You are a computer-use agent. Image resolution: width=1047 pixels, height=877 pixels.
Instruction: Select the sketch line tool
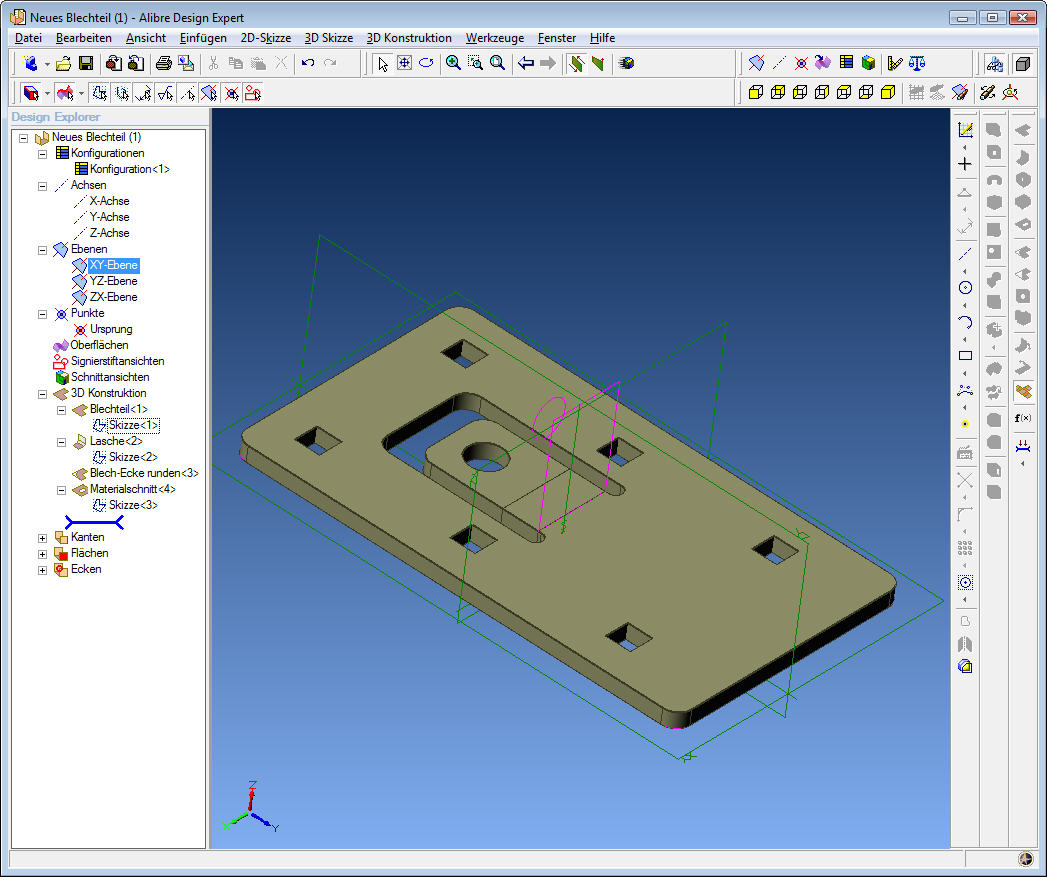click(x=965, y=254)
